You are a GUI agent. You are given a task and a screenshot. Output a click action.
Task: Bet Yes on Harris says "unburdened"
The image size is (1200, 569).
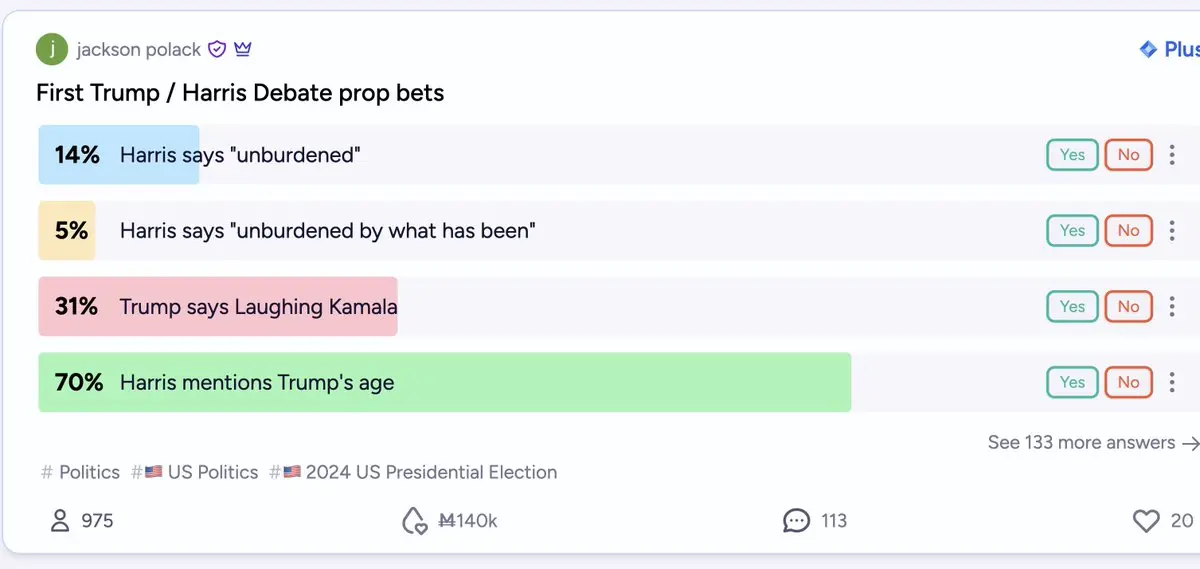[x=1072, y=155]
